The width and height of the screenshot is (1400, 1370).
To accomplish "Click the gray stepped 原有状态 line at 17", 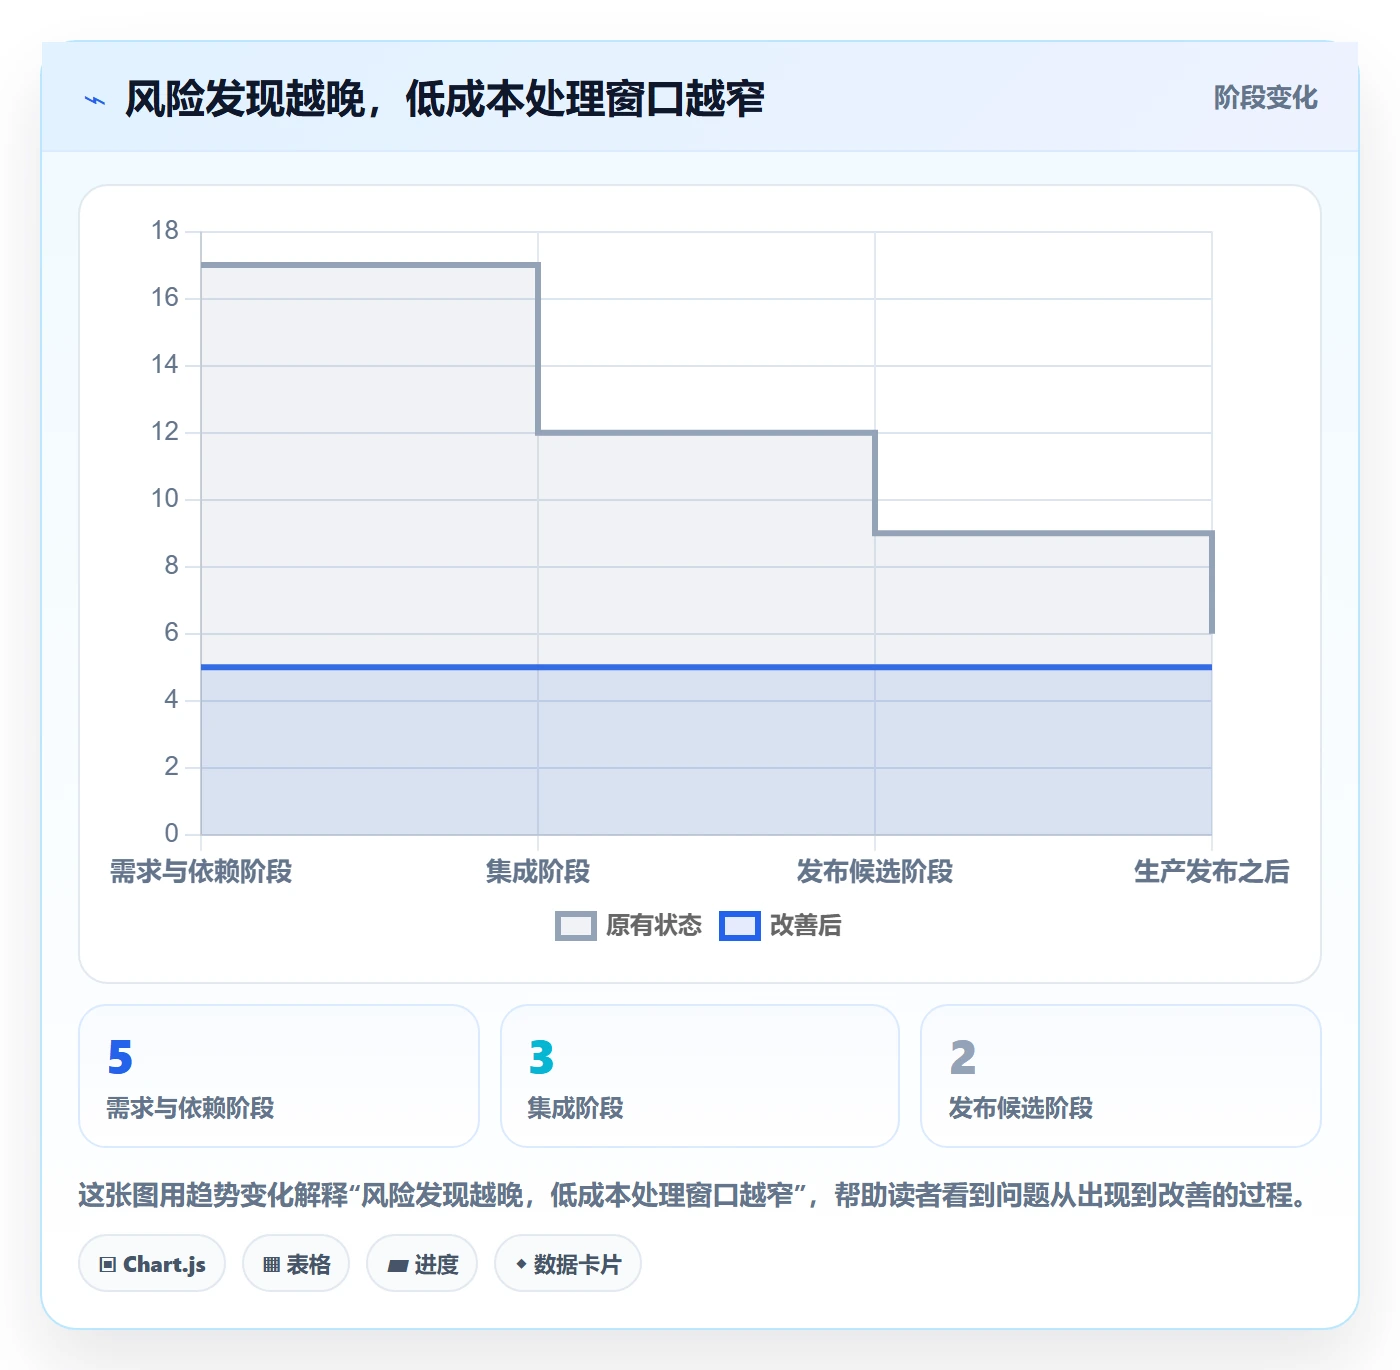I will coord(370,265).
